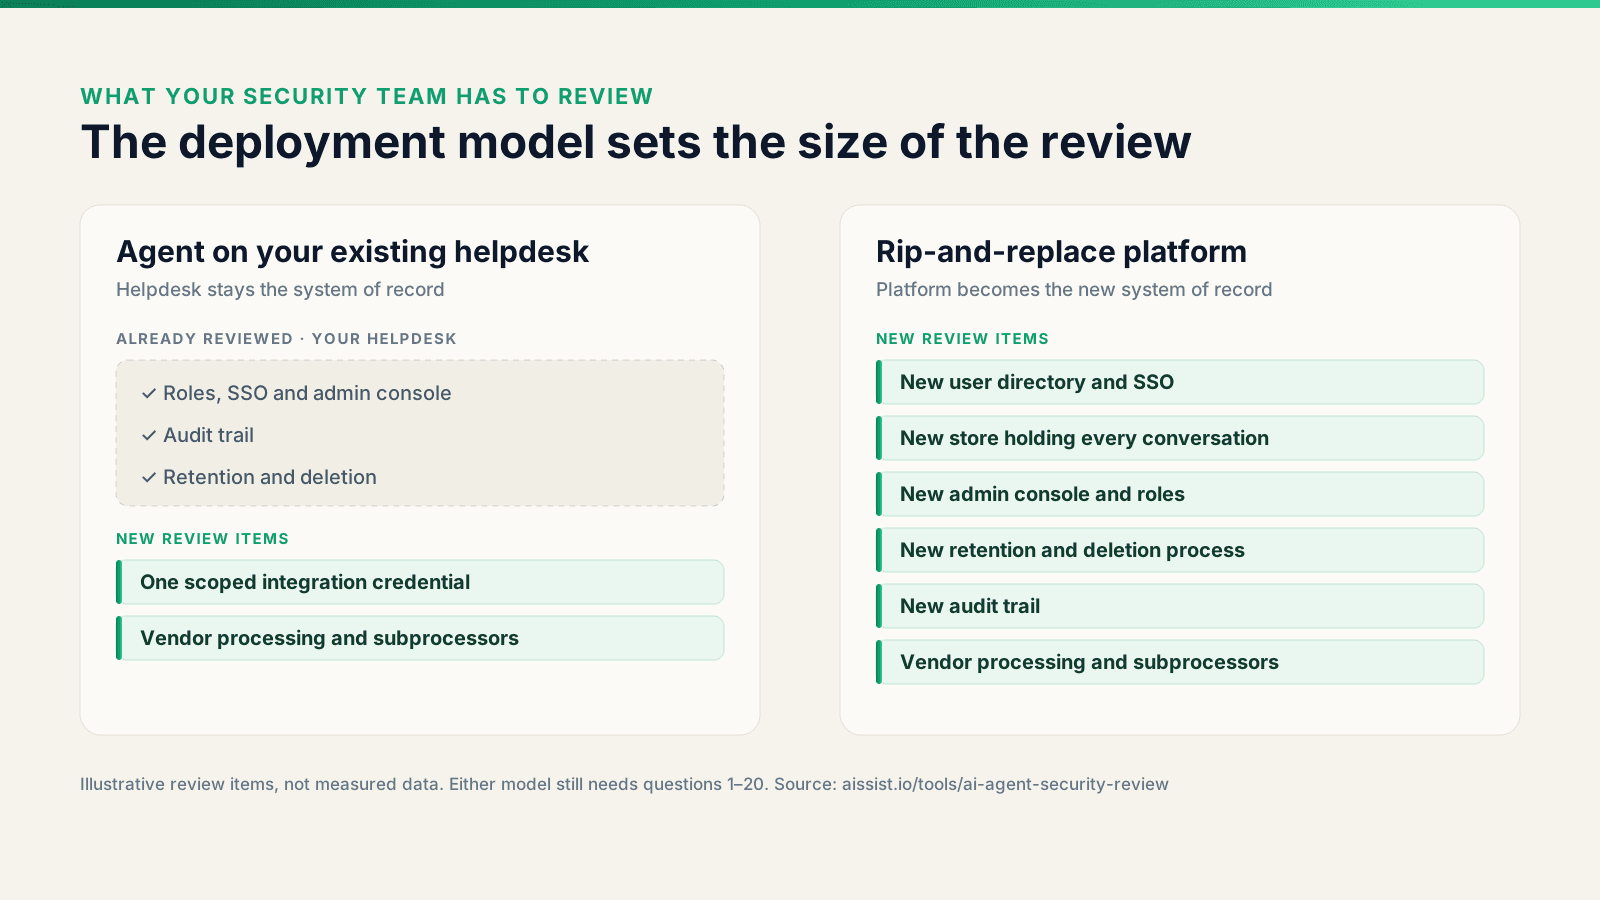This screenshot has height=900, width=1600.
Task: Click the 'Retention and deletion' reviewed text
Action: pyautogui.click(x=270, y=477)
